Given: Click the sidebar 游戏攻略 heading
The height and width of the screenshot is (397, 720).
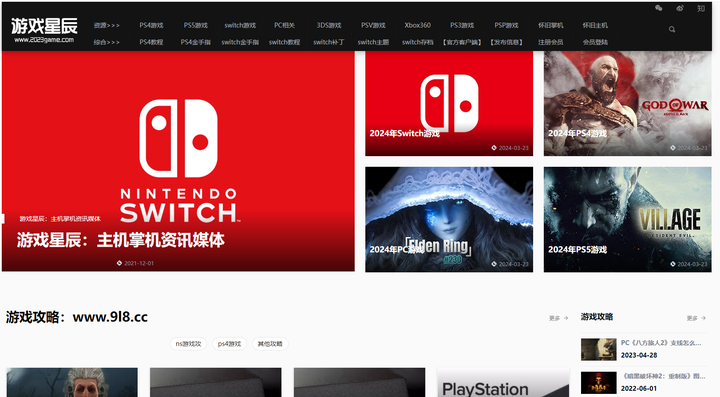Looking at the screenshot, I should coord(596,317).
